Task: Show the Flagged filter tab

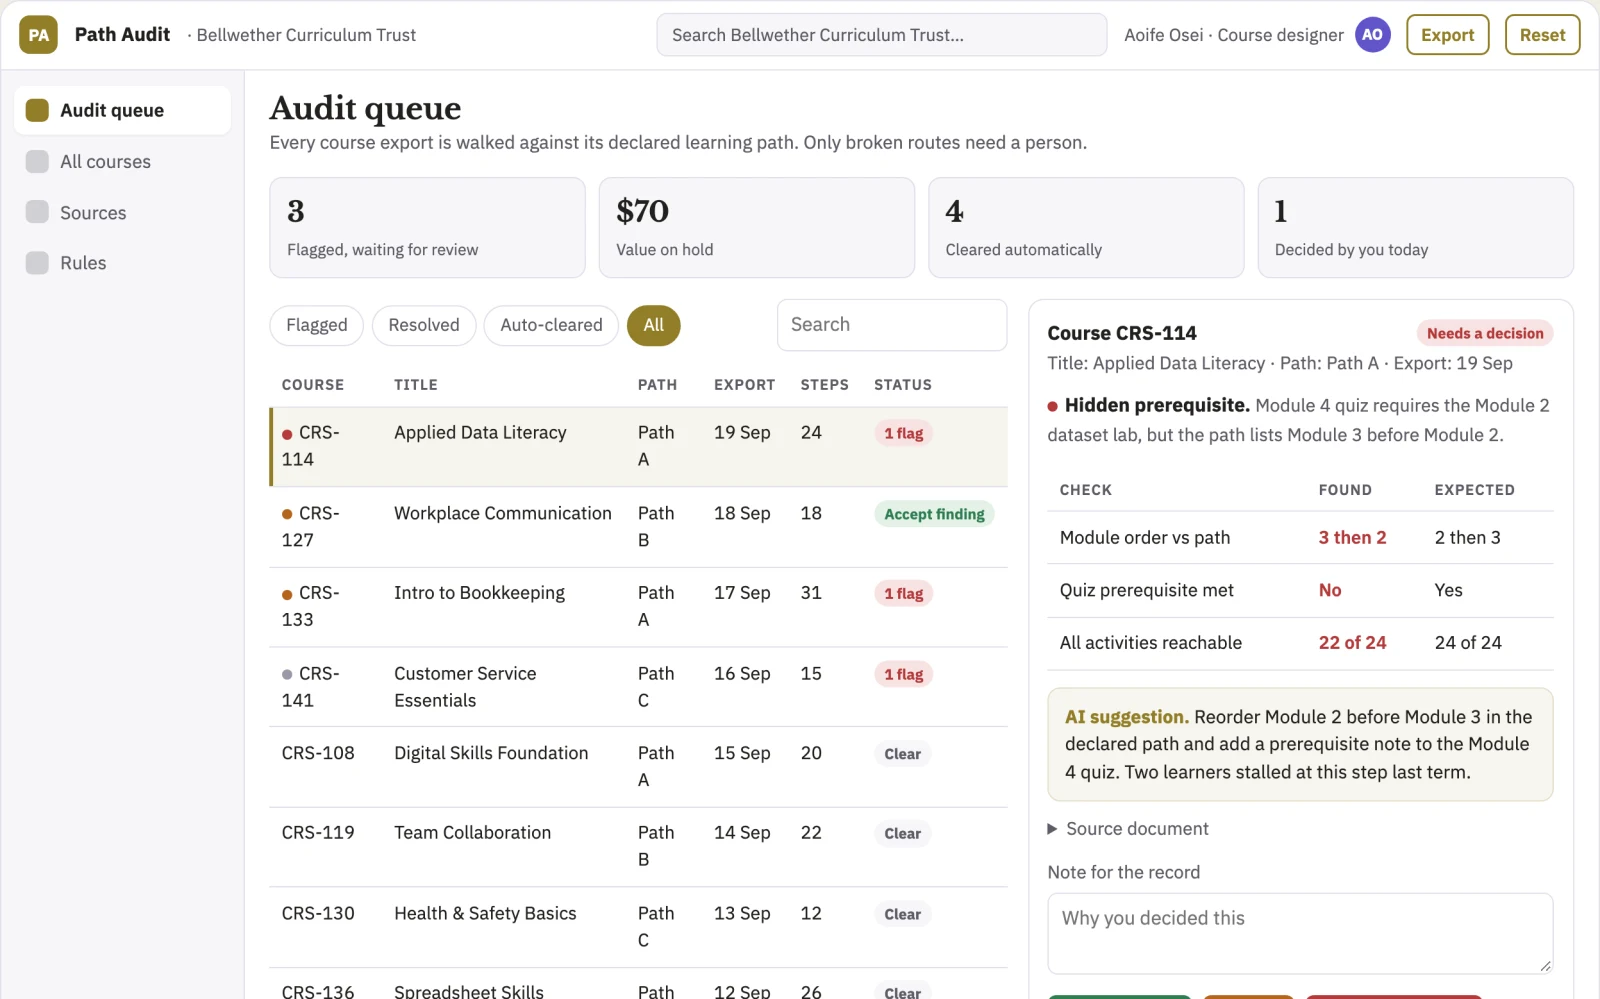Action: pyautogui.click(x=316, y=325)
